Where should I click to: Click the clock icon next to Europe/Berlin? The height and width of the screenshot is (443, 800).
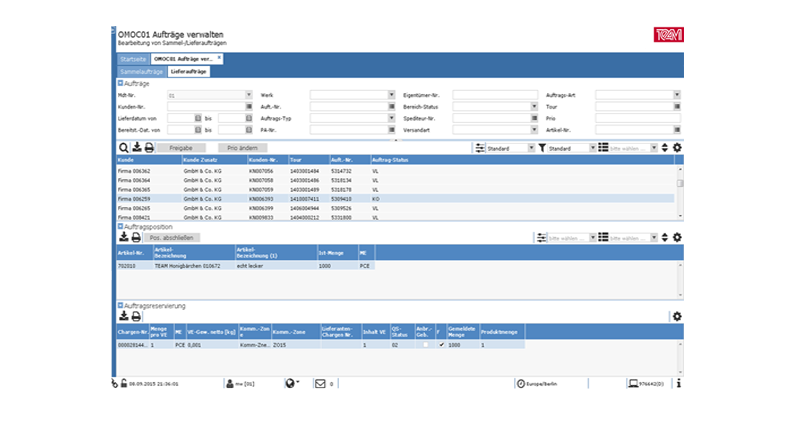coord(521,384)
